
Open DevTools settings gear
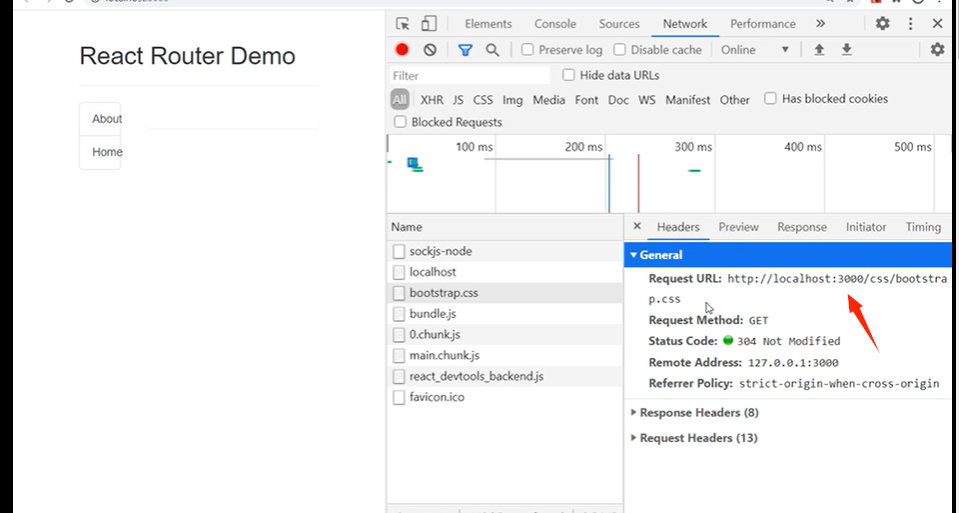(x=882, y=24)
